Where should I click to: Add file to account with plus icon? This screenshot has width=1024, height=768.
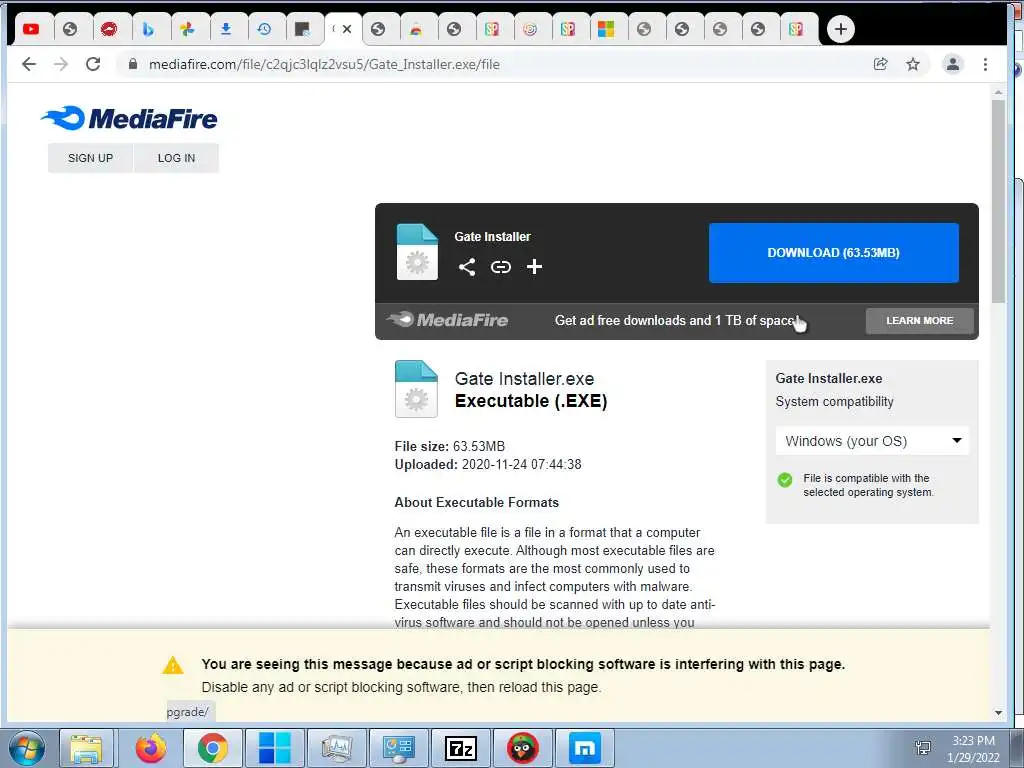tap(534, 266)
